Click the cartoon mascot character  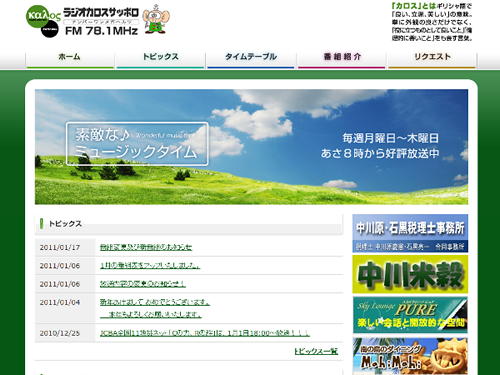[x=156, y=19]
